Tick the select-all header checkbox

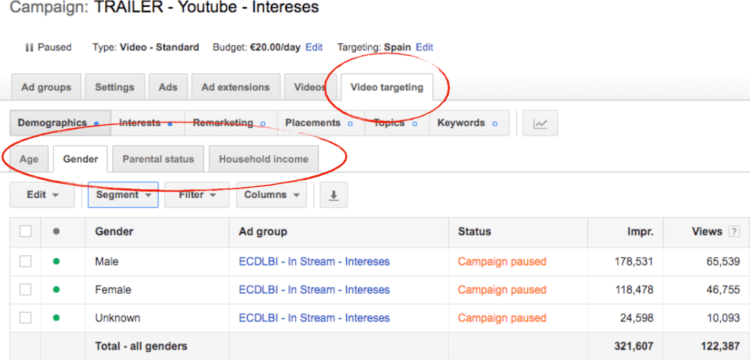pos(25,232)
